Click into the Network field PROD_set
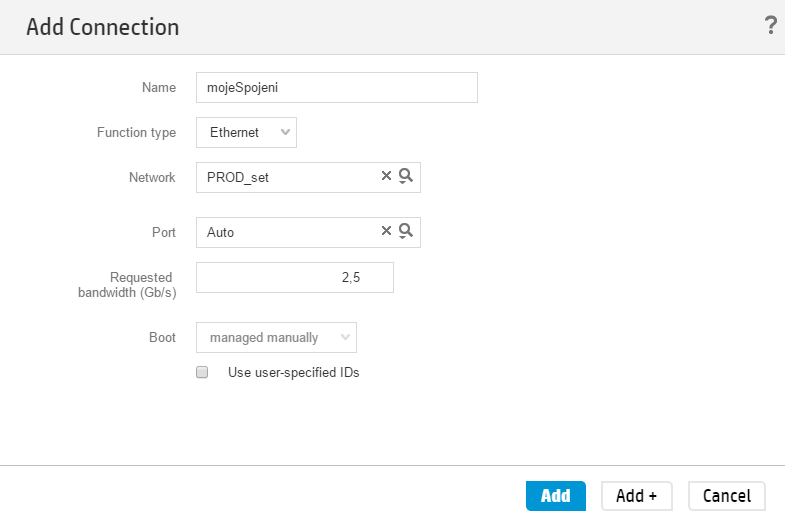 (288, 177)
